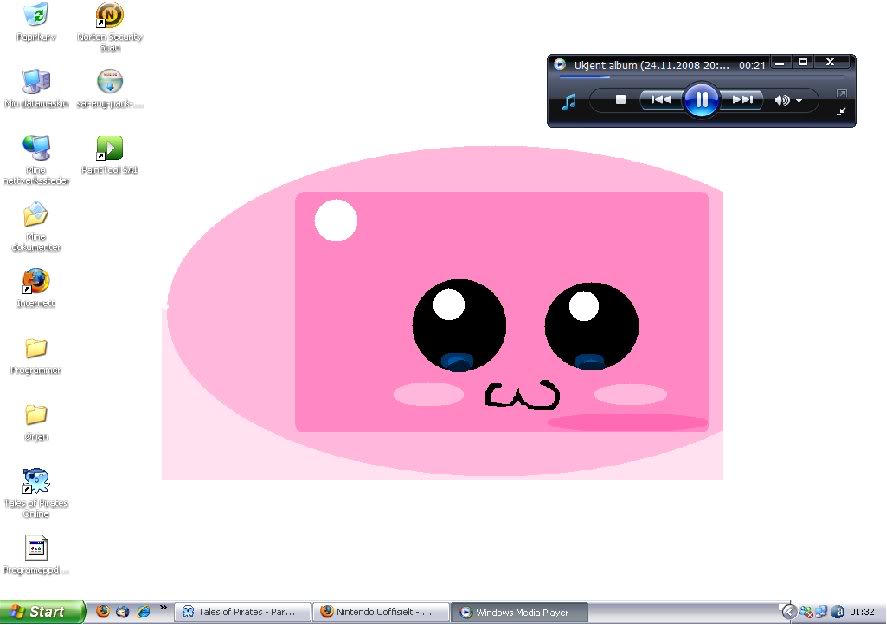This screenshot has height=625, width=887.
Task: Skip to the next track
Action: pyautogui.click(x=742, y=100)
